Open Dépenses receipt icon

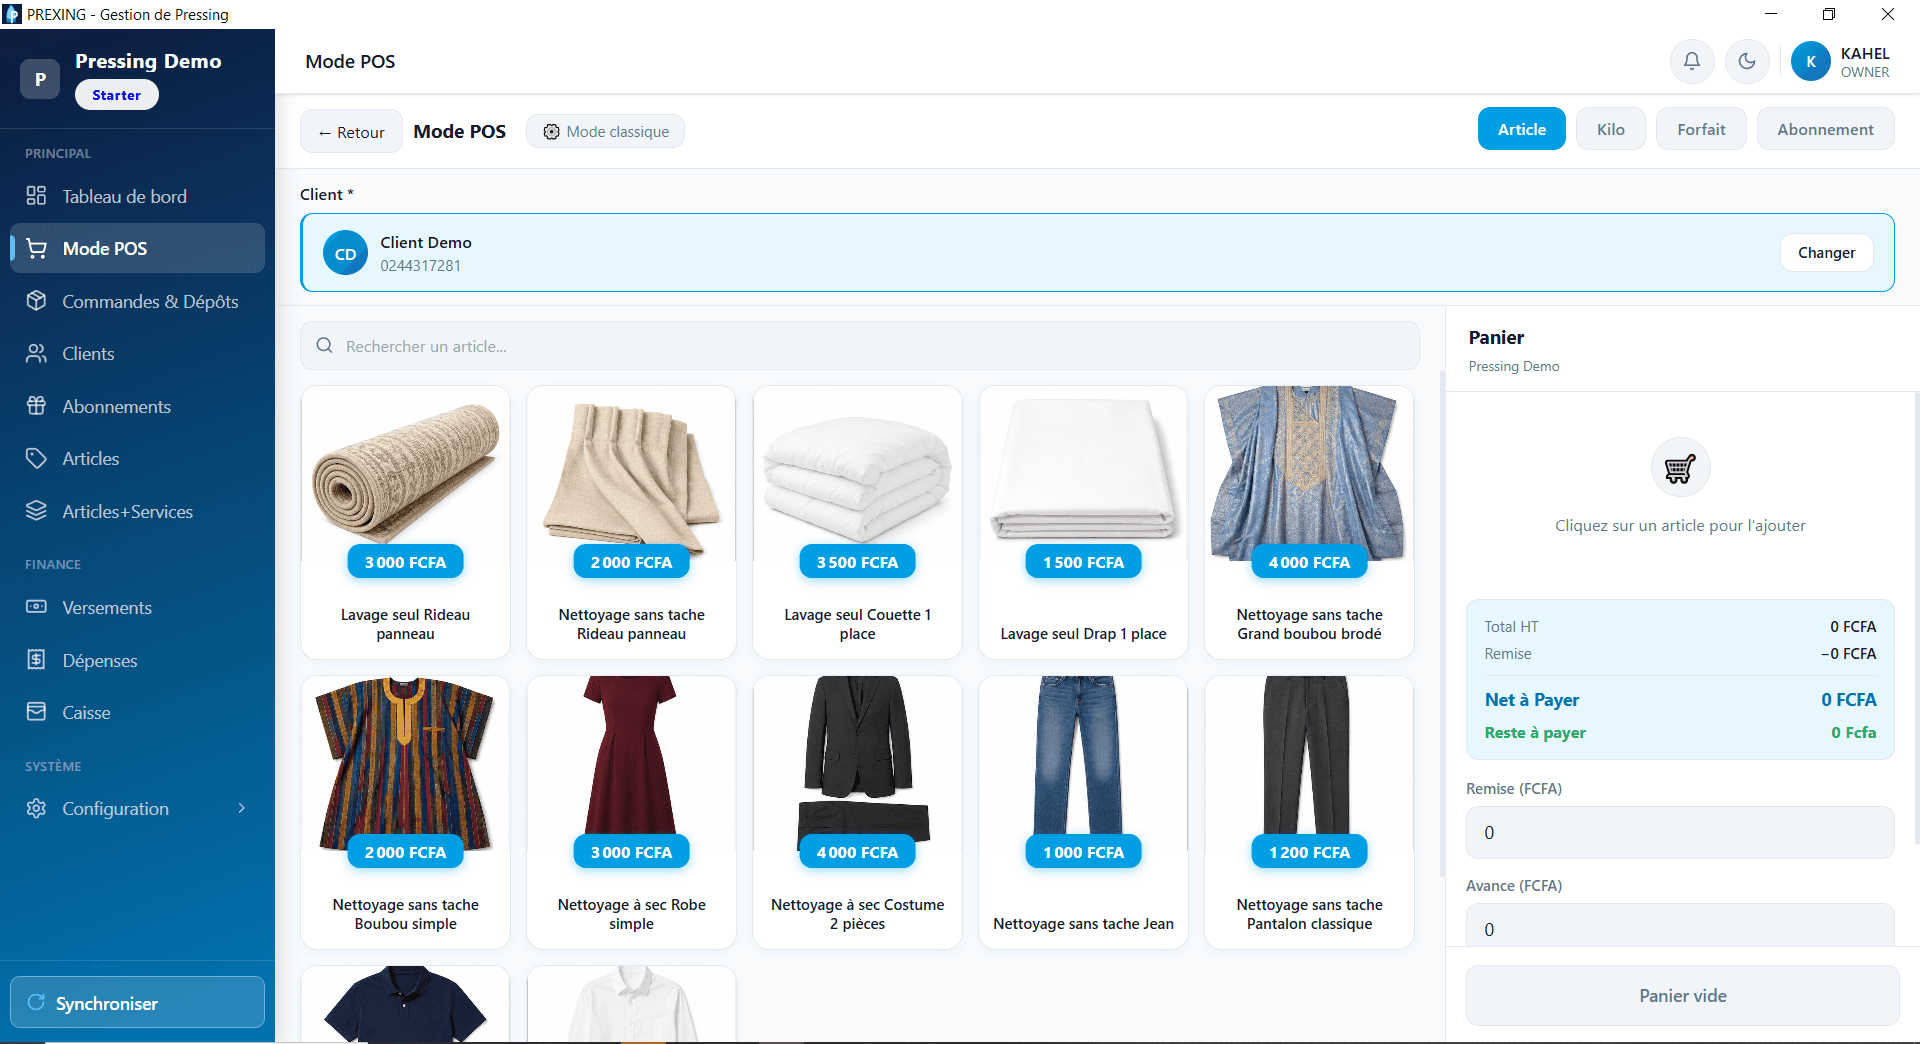click(x=36, y=660)
